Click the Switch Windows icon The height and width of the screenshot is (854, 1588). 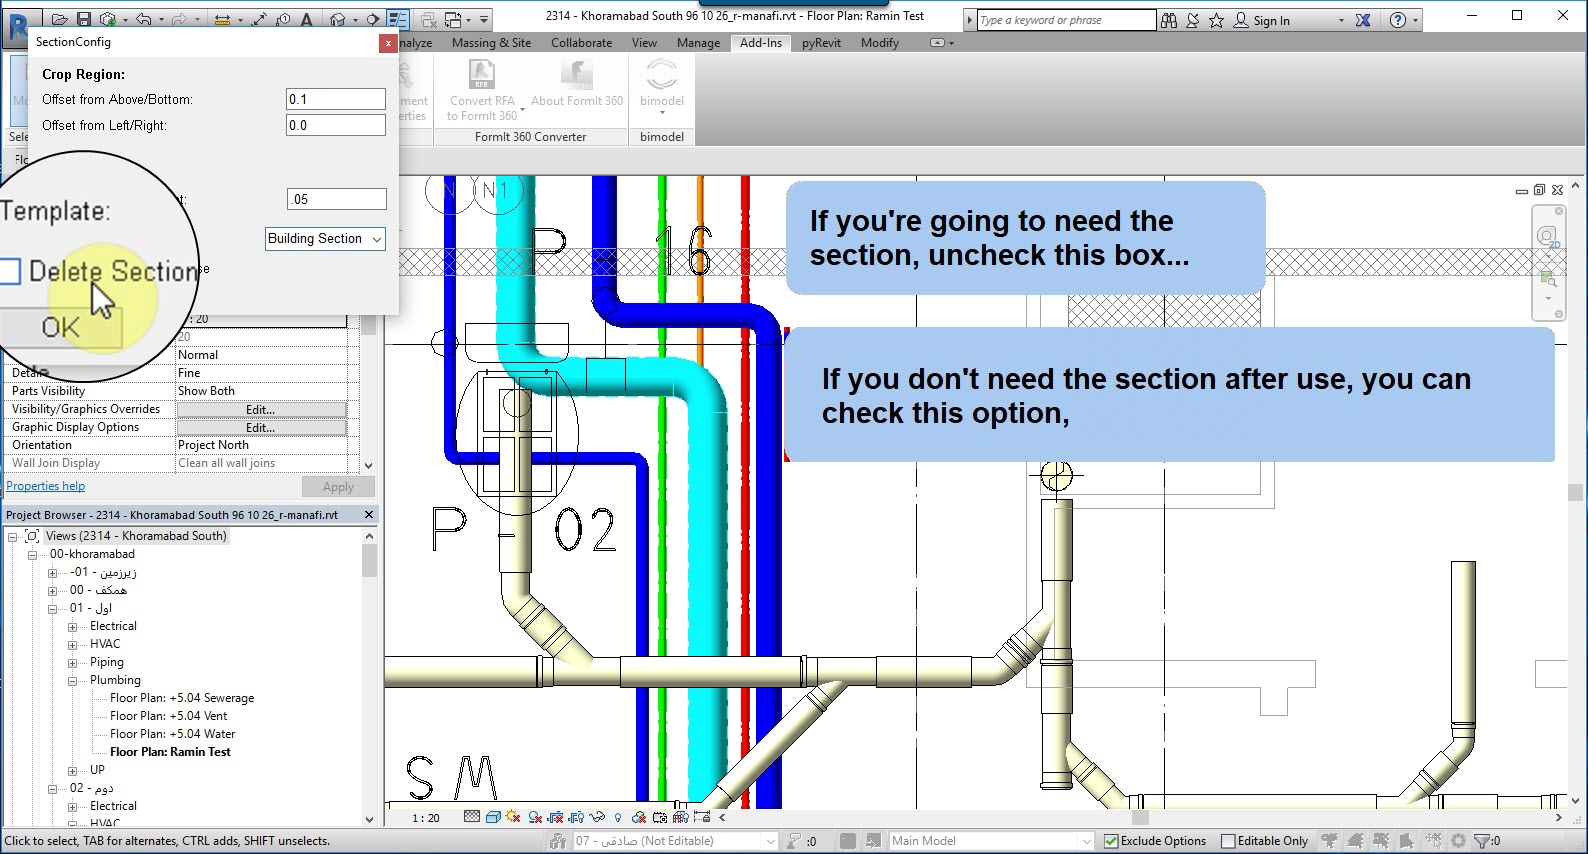tap(453, 19)
